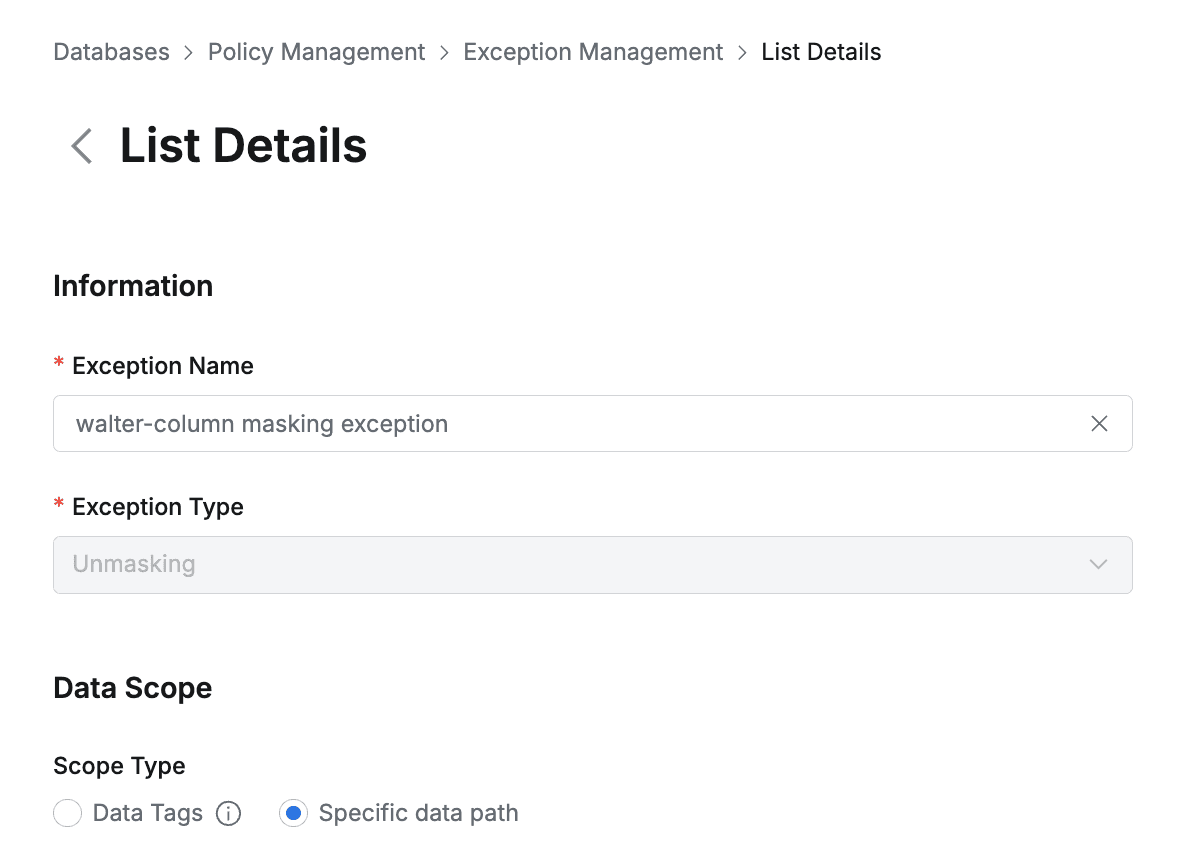
Task: Click the Exception Type field label
Action: [158, 507]
